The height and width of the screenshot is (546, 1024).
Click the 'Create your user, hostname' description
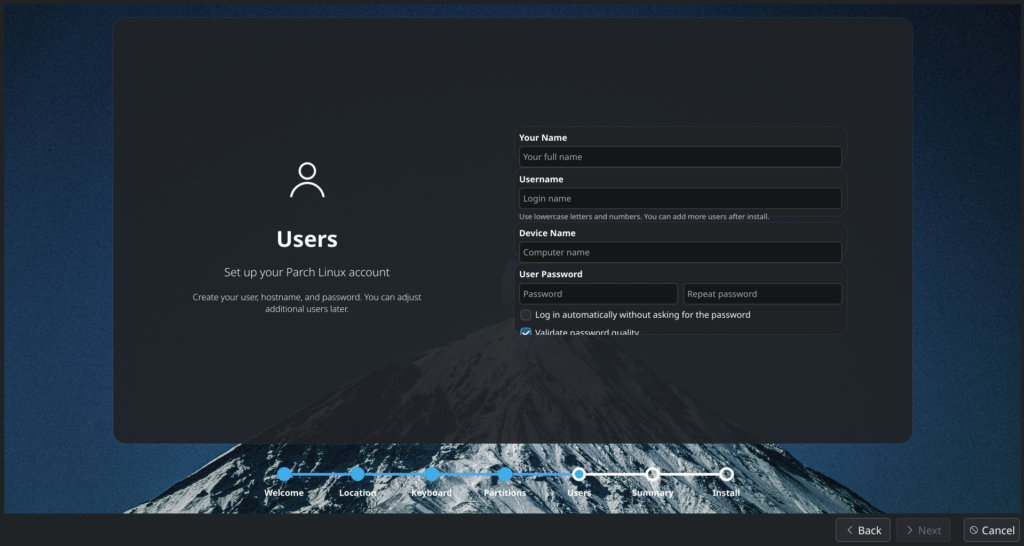[307, 303]
